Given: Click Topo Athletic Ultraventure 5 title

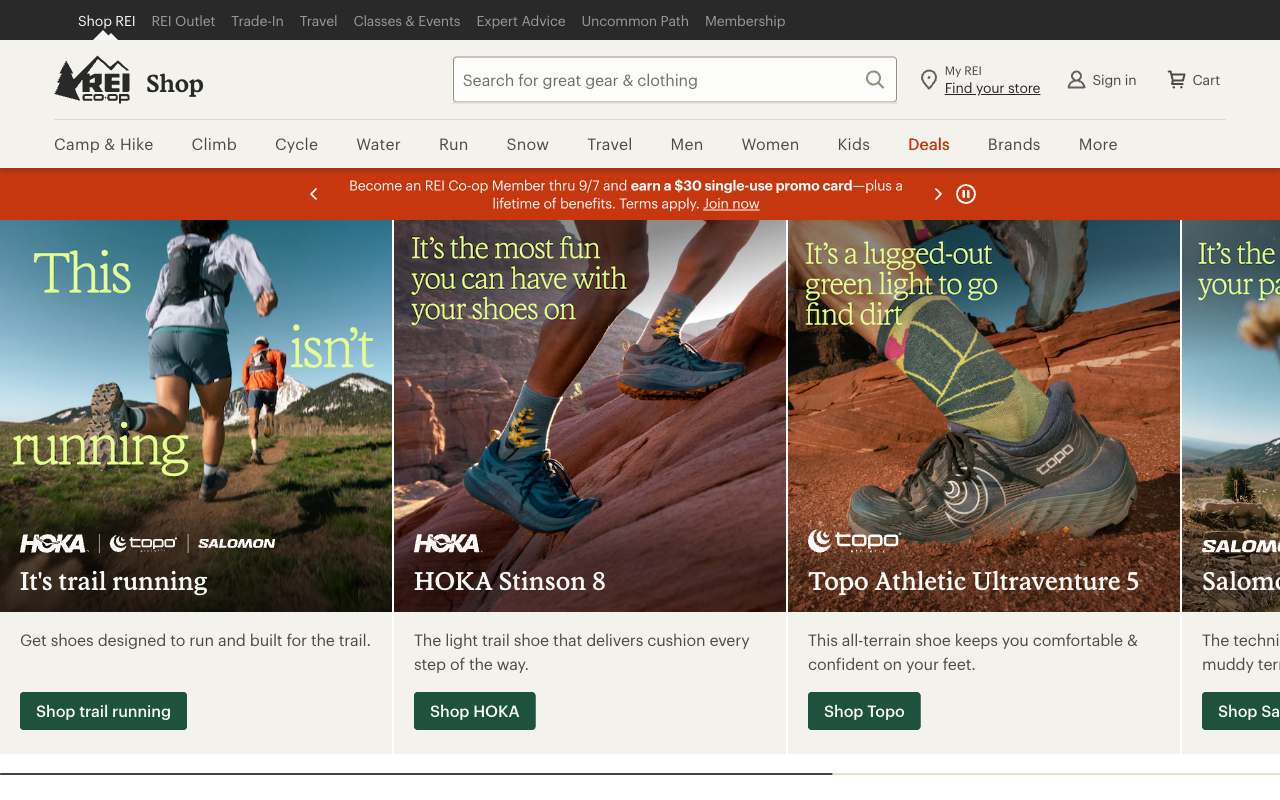Looking at the screenshot, I should coord(973,581).
